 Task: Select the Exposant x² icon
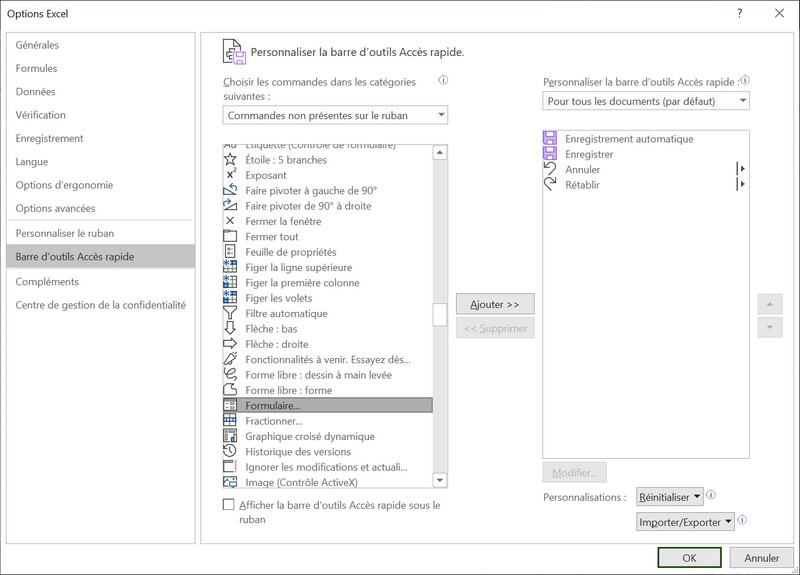[x=230, y=175]
